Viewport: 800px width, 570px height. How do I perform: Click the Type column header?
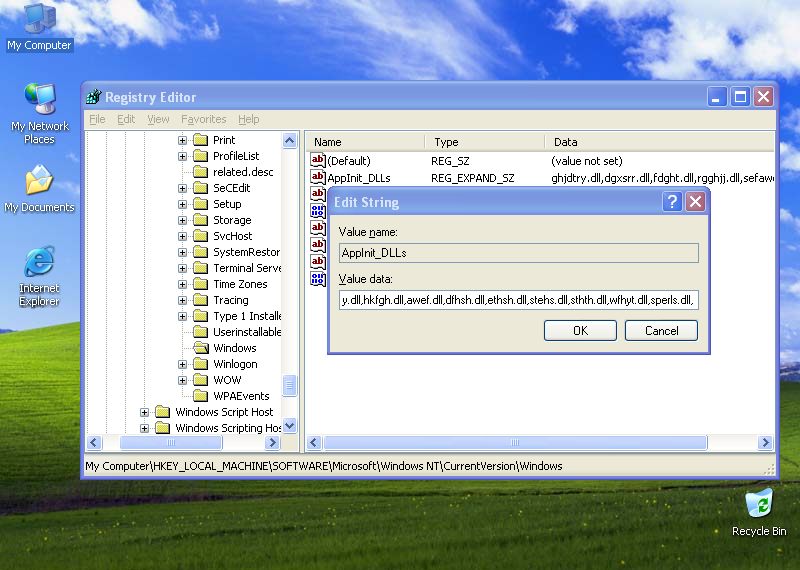(x=485, y=142)
